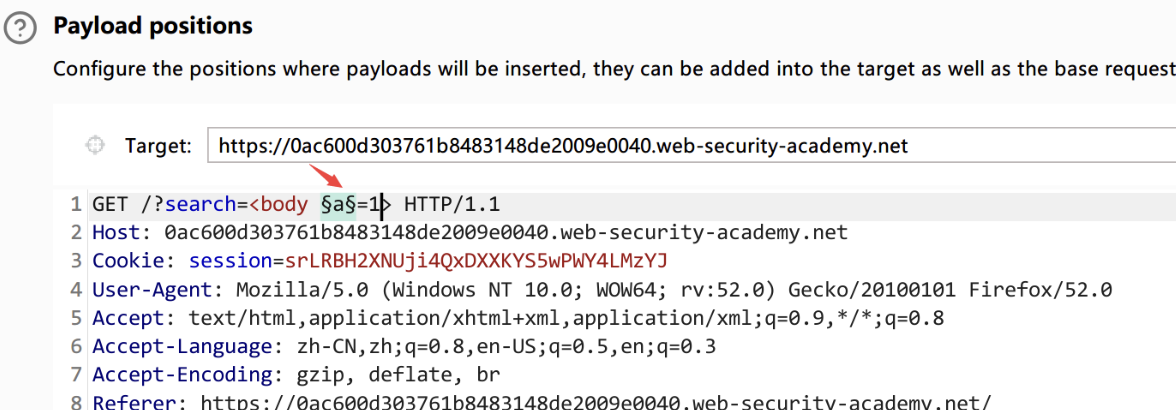Click the "search" parameter name in request
This screenshot has height=410, width=1176.
coord(200,205)
